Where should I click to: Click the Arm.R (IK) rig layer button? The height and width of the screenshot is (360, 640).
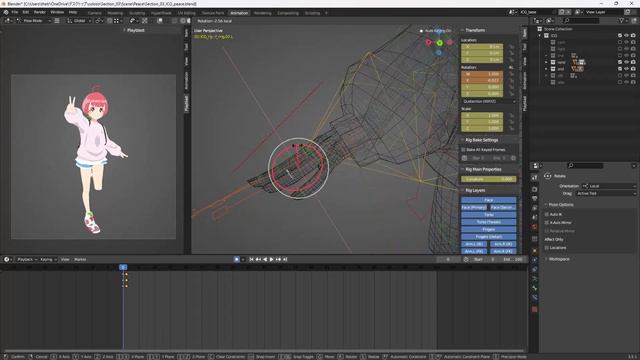(503, 244)
